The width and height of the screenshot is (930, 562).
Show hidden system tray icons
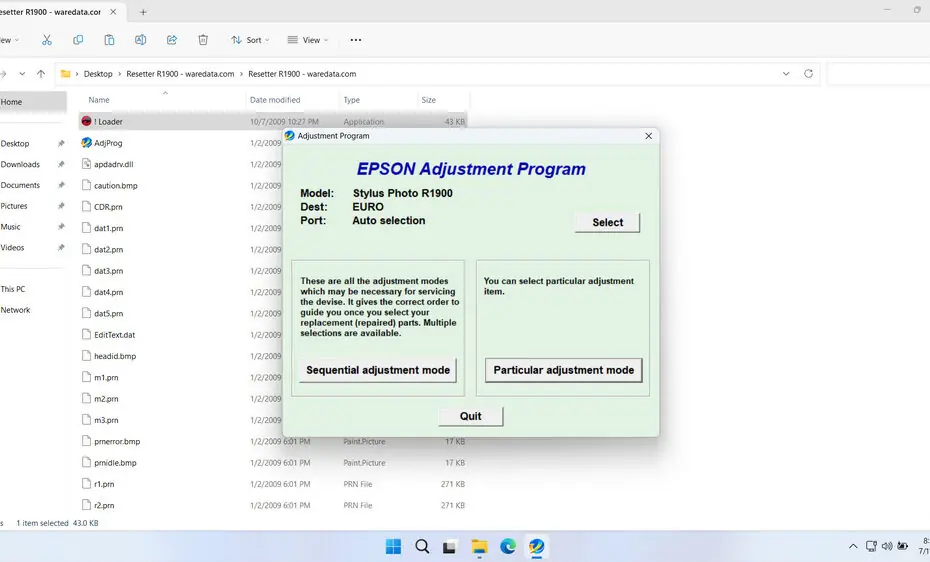click(853, 546)
